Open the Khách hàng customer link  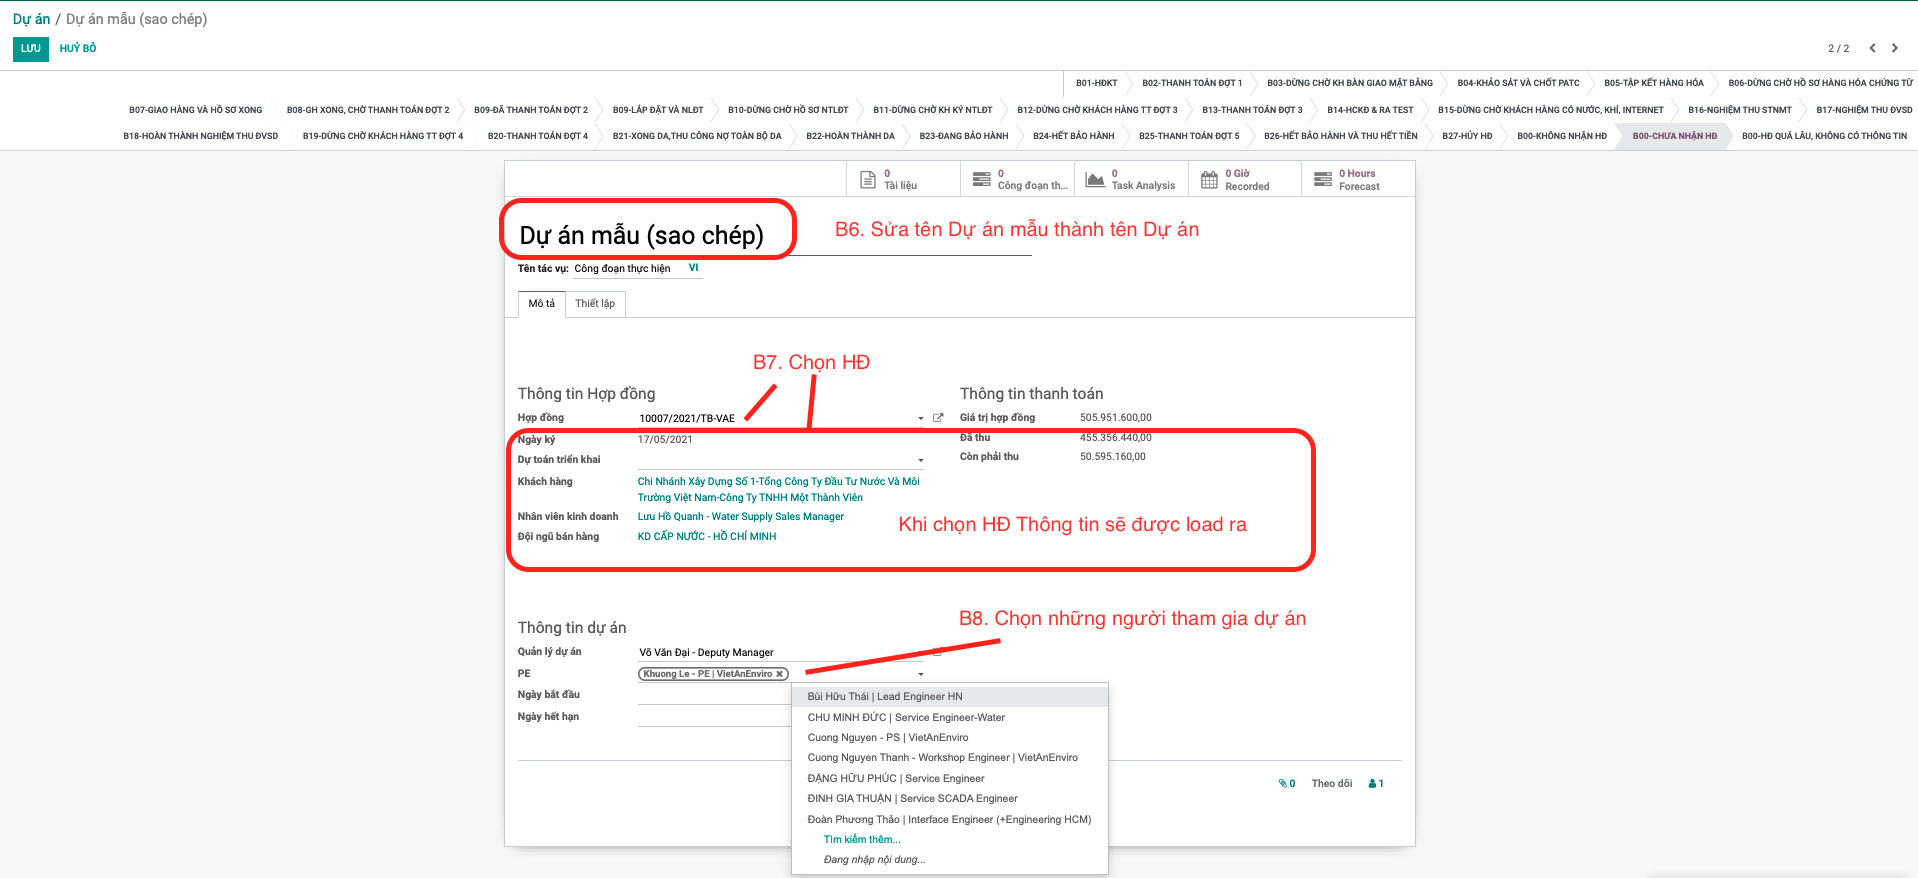[779, 489]
